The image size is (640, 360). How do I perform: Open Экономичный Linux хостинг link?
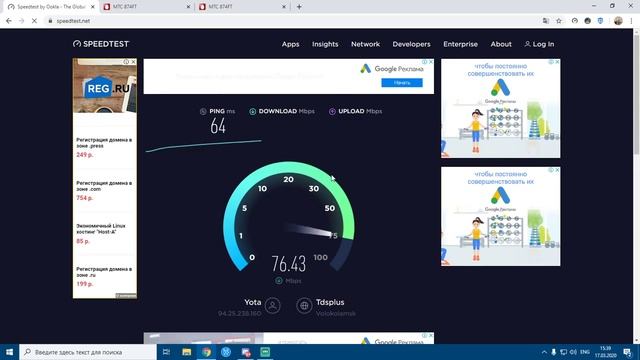click(x=101, y=229)
